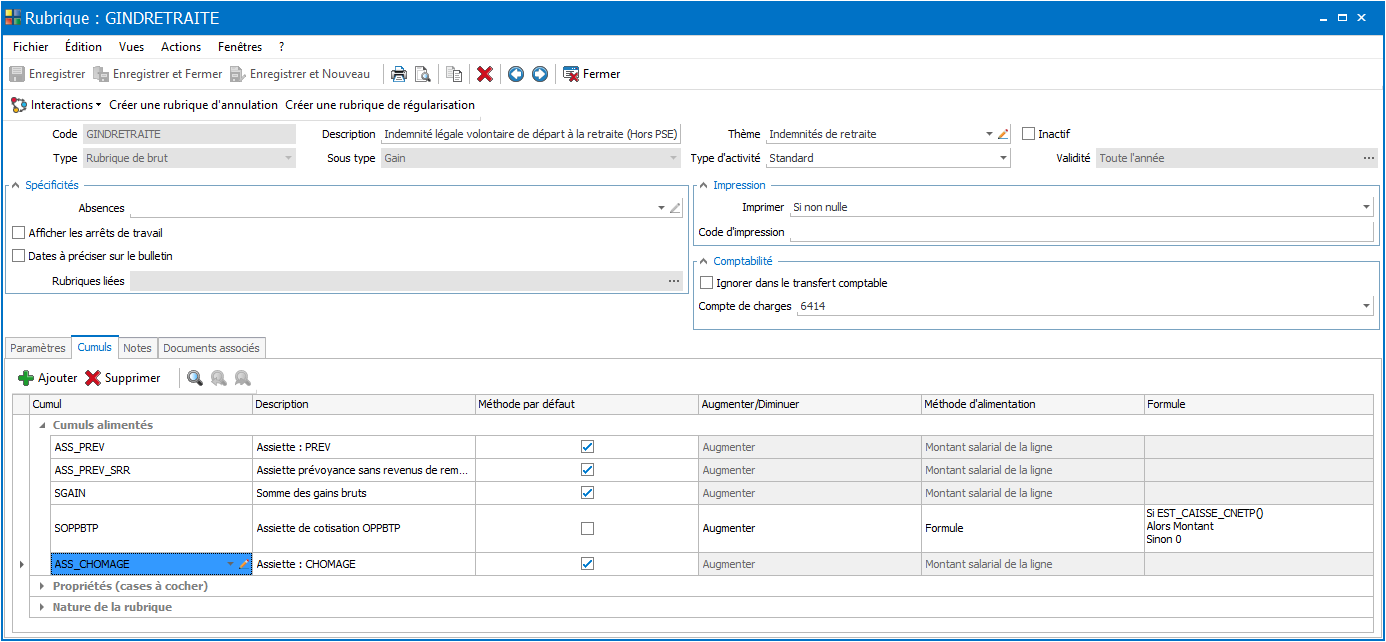Screen dimensions: 1386x642
Task: Open the Absences dropdown arrow
Action: click(x=661, y=208)
